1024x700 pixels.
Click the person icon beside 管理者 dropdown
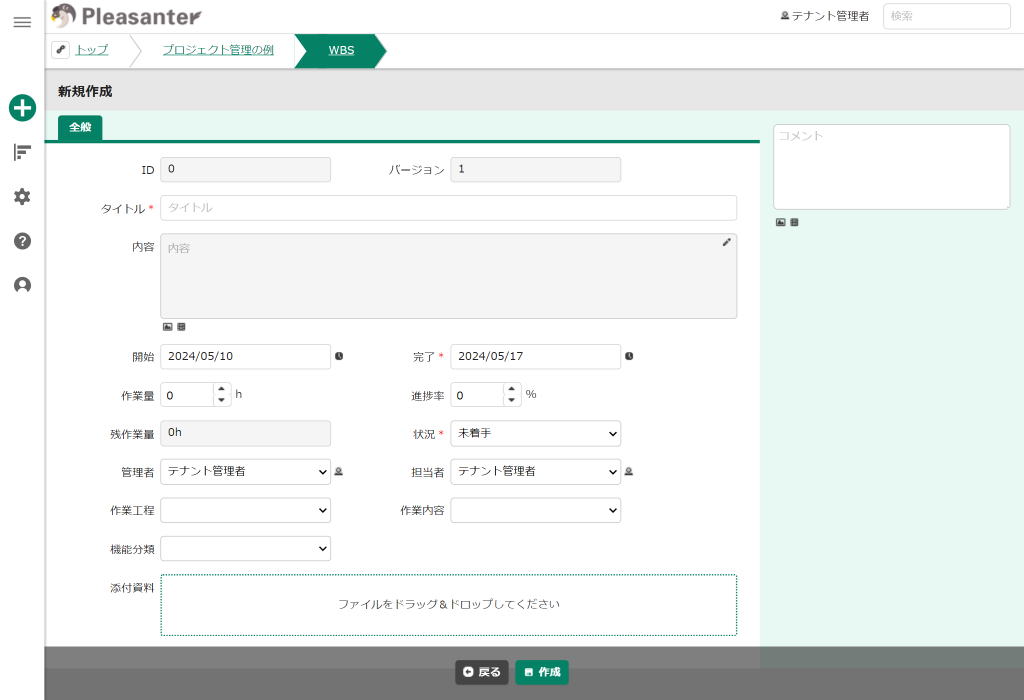[x=339, y=471]
